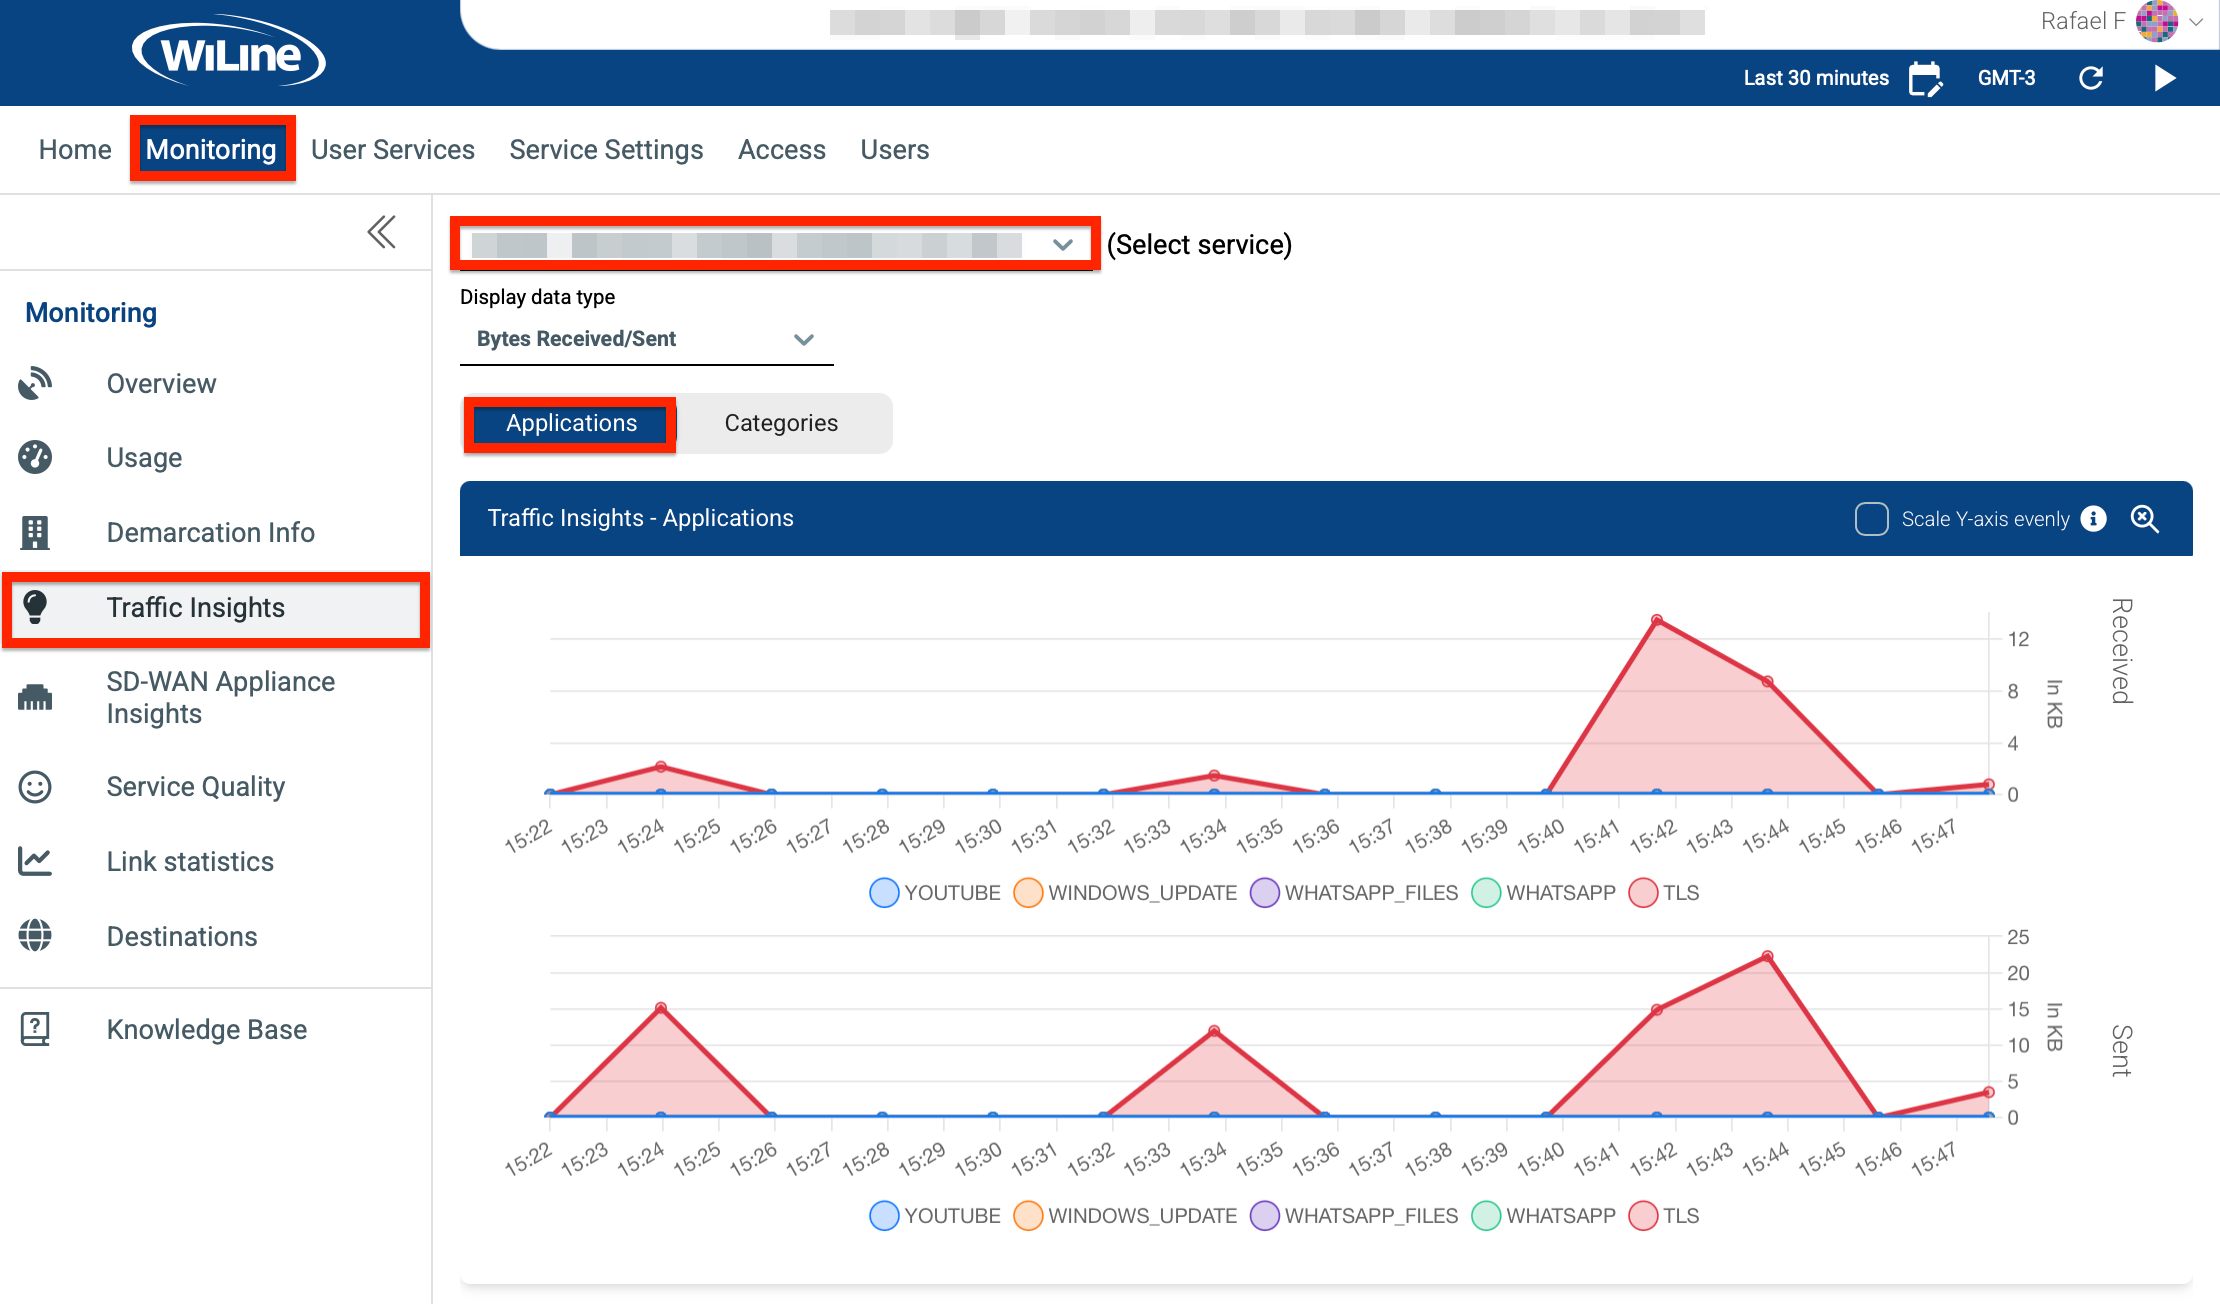Go to the Knowledge Base
The width and height of the screenshot is (2220, 1304).
tap(36, 1029)
